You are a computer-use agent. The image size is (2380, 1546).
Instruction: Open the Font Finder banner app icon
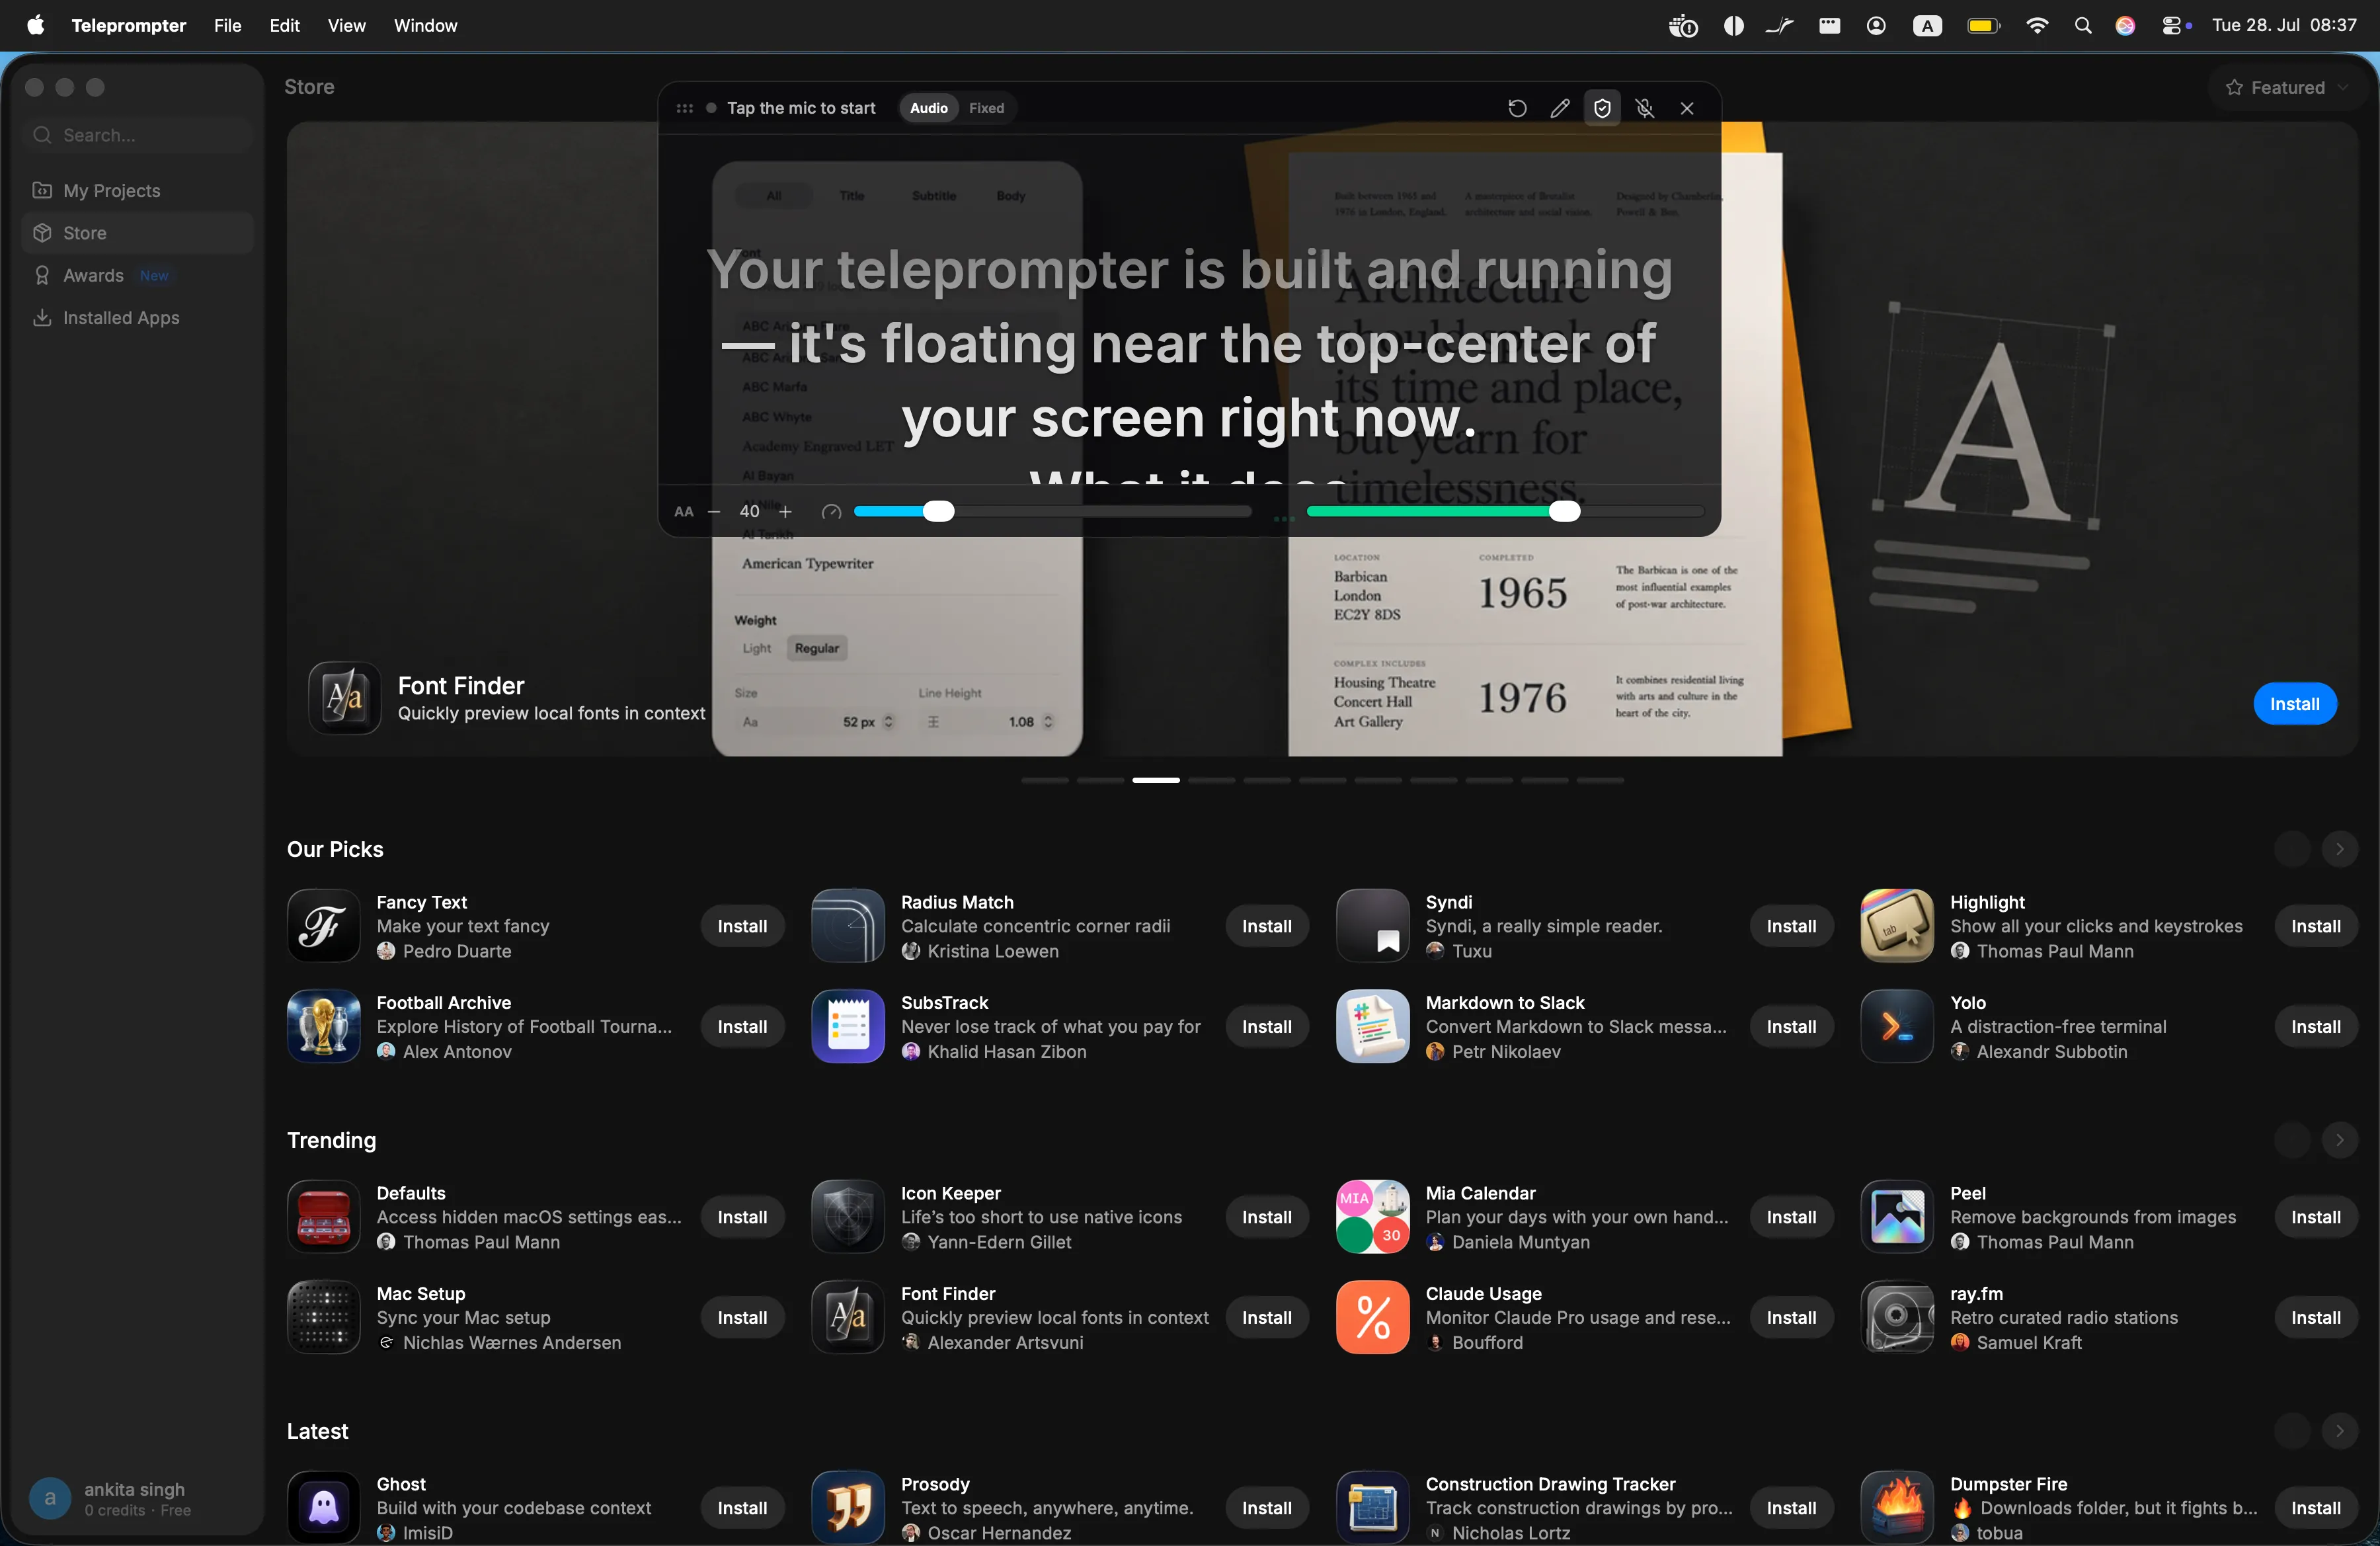(344, 698)
